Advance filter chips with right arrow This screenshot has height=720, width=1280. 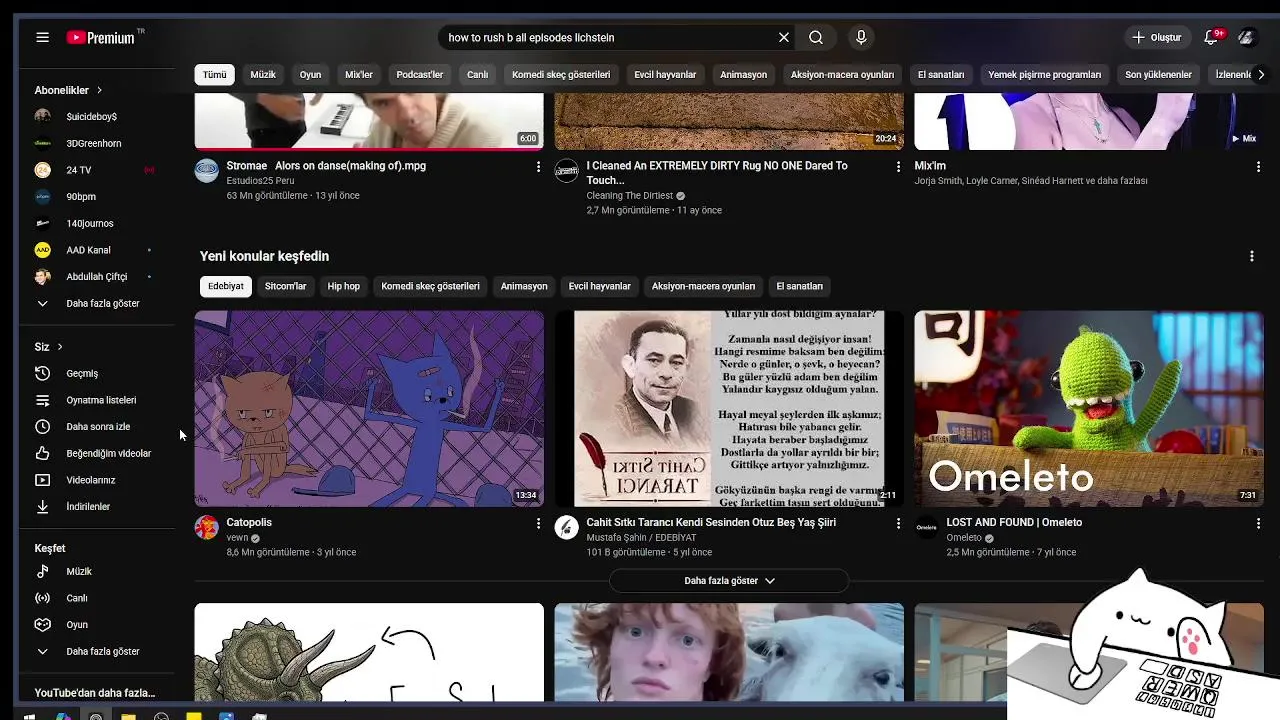coord(1261,75)
